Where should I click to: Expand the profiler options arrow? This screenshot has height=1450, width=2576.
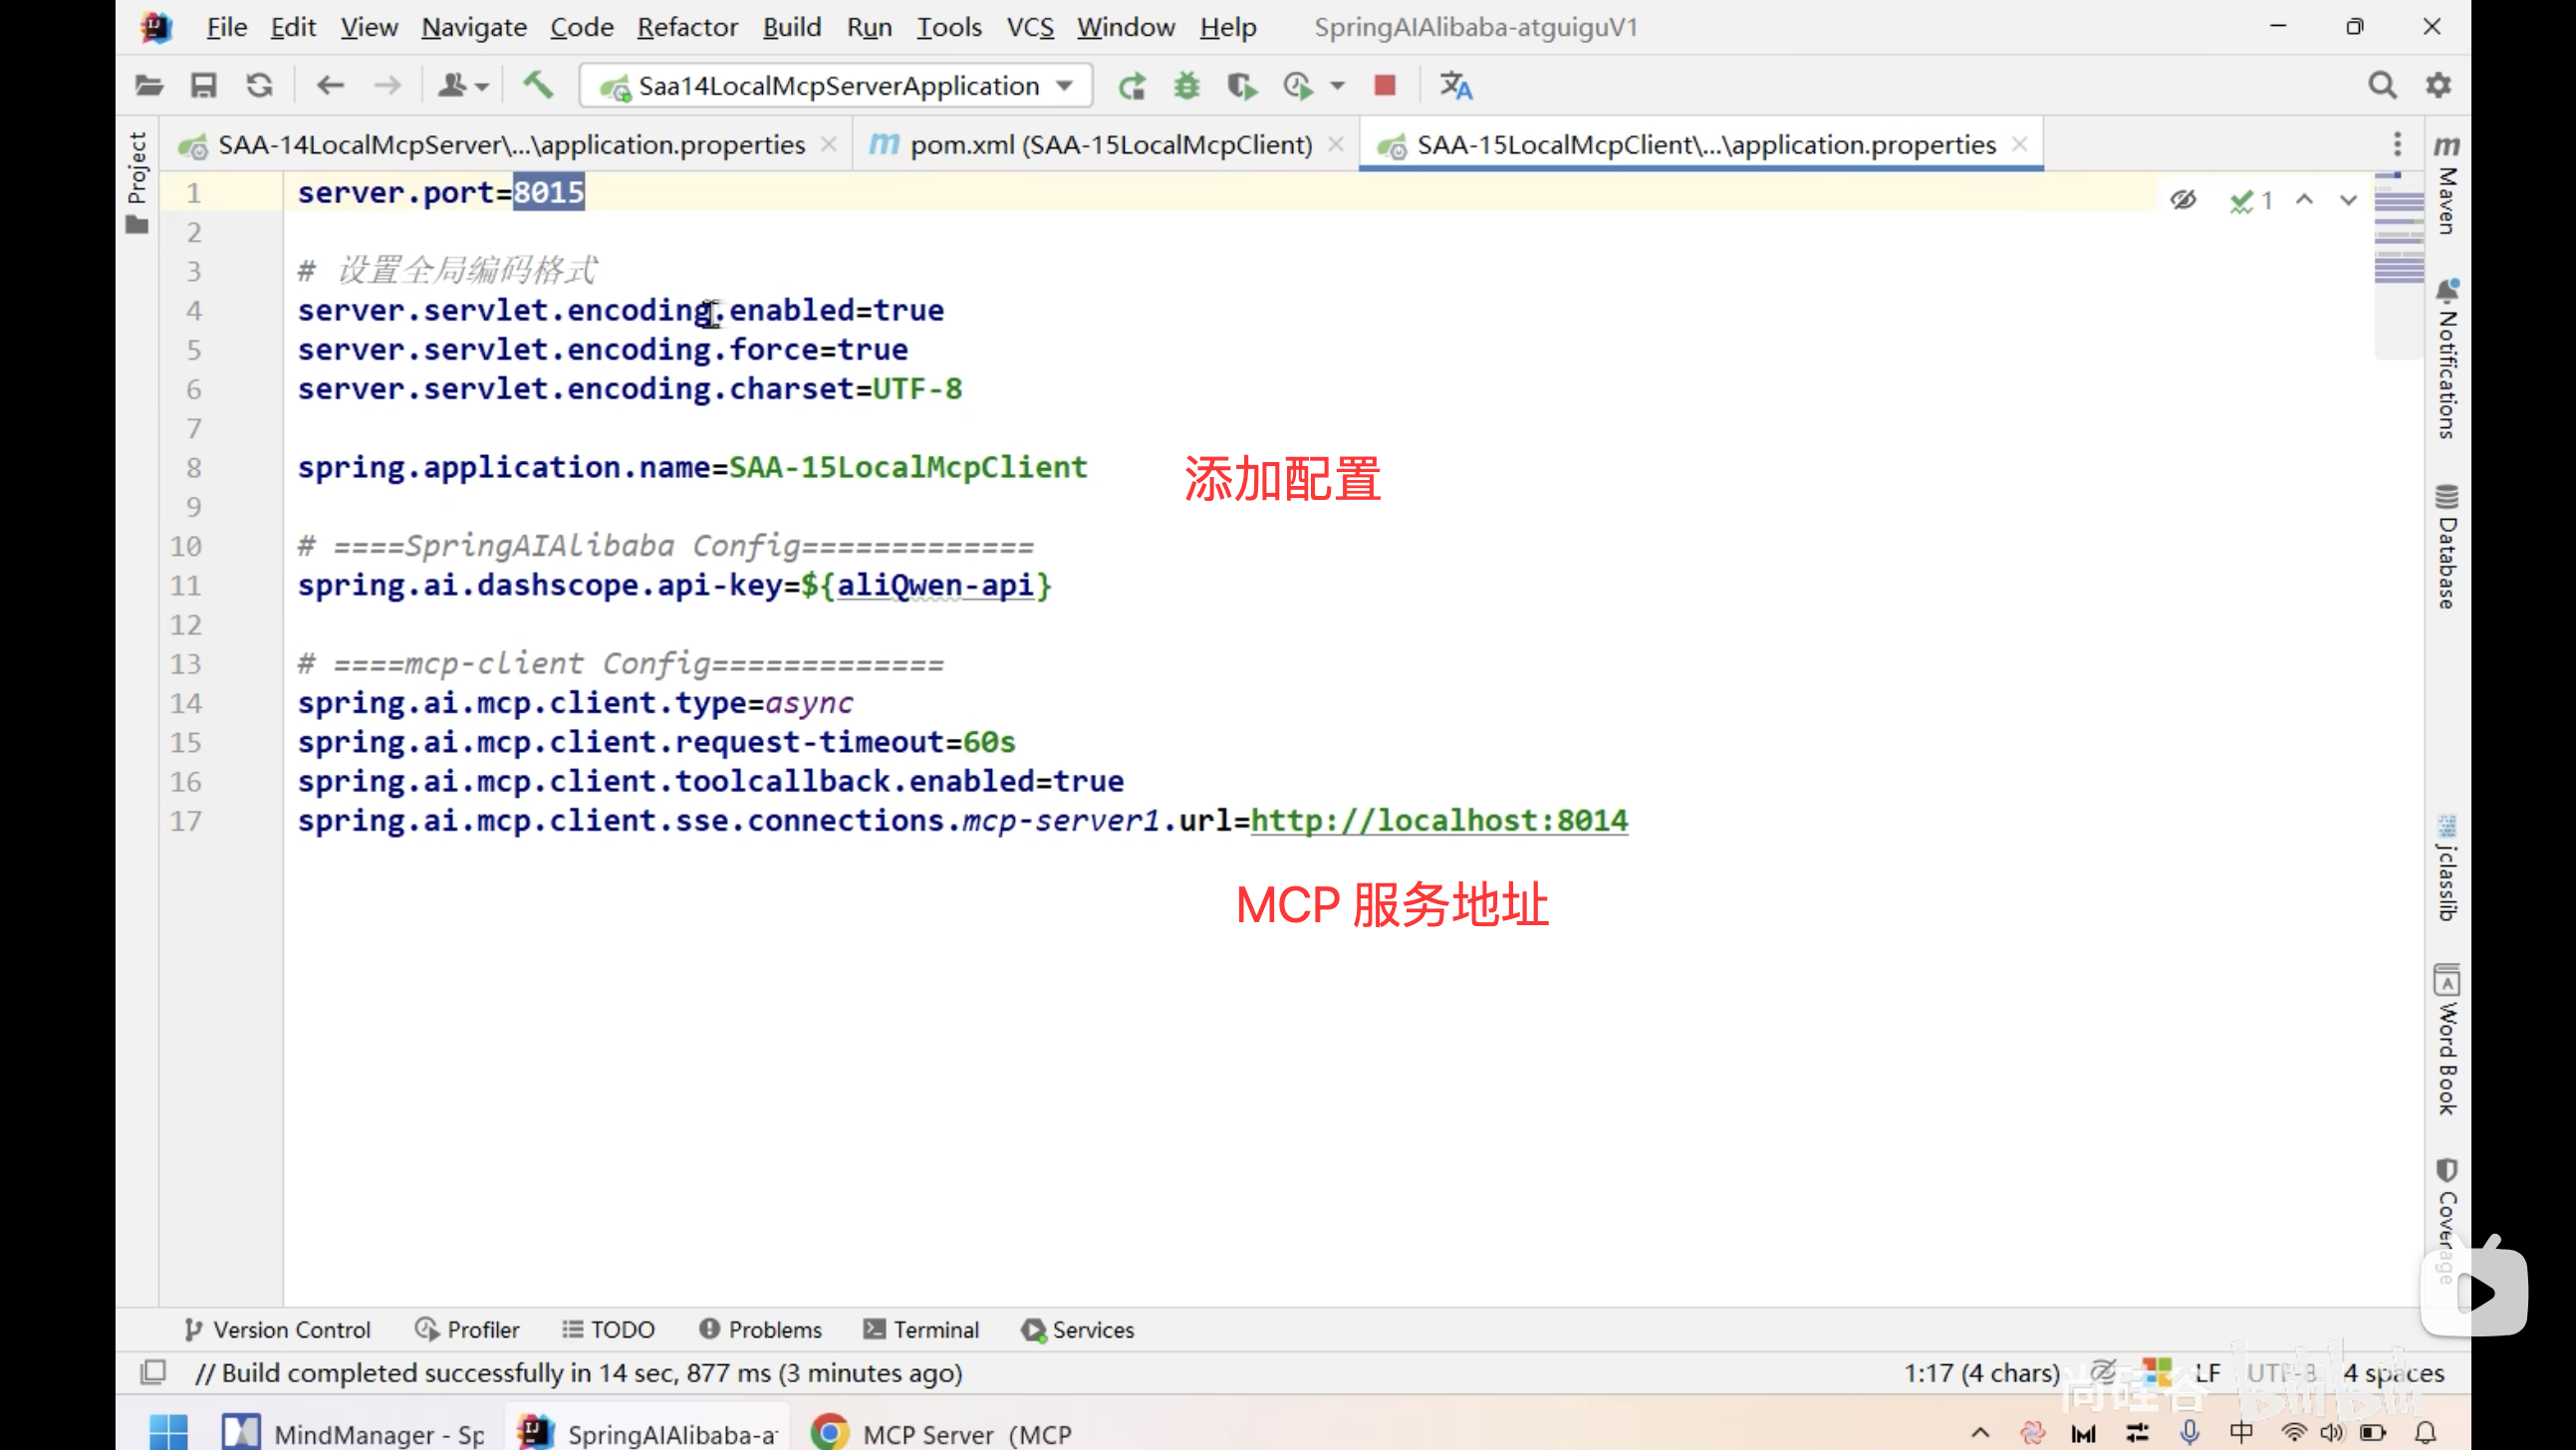[1337, 87]
